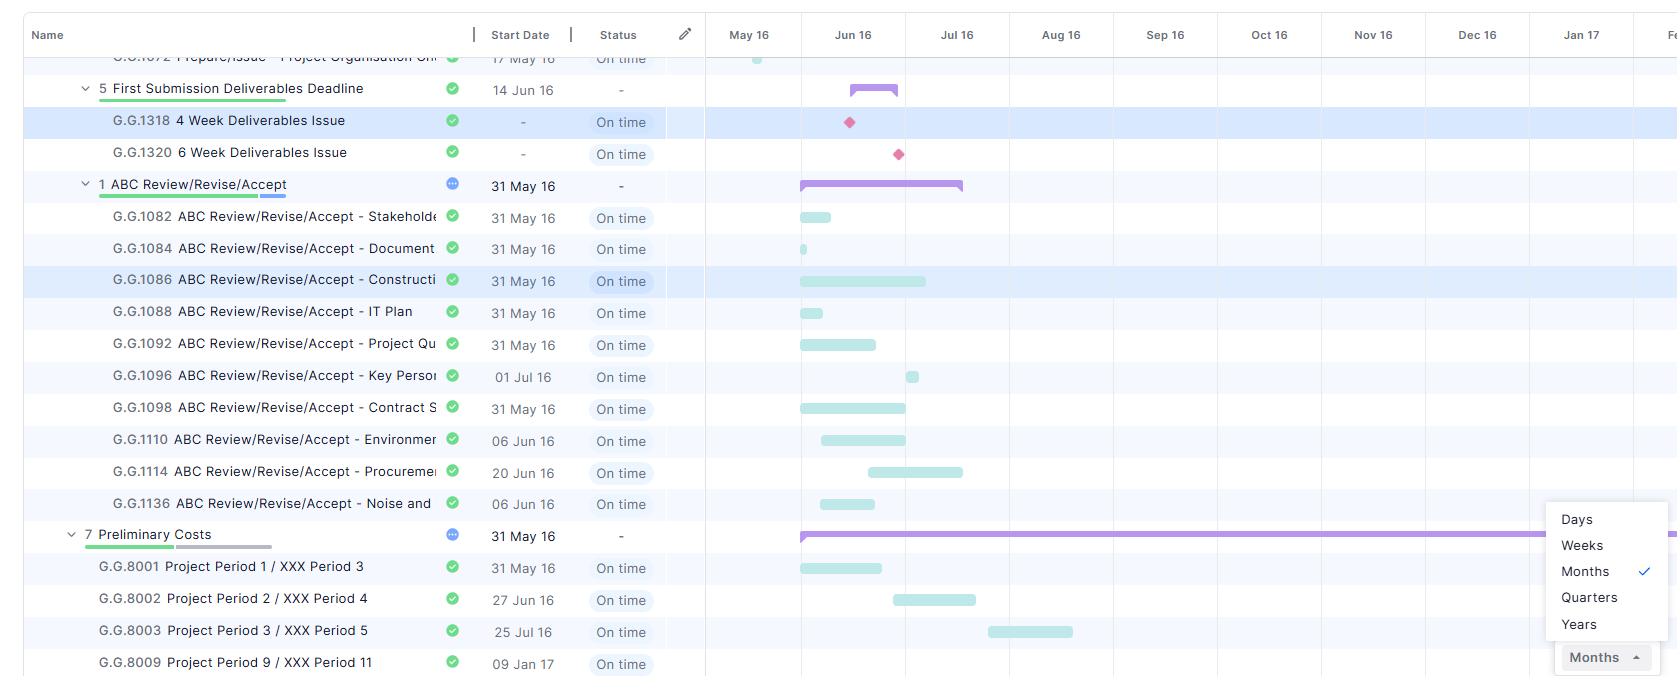Click On time status of G.G.1092
This screenshot has width=1677, height=676.
621,346
